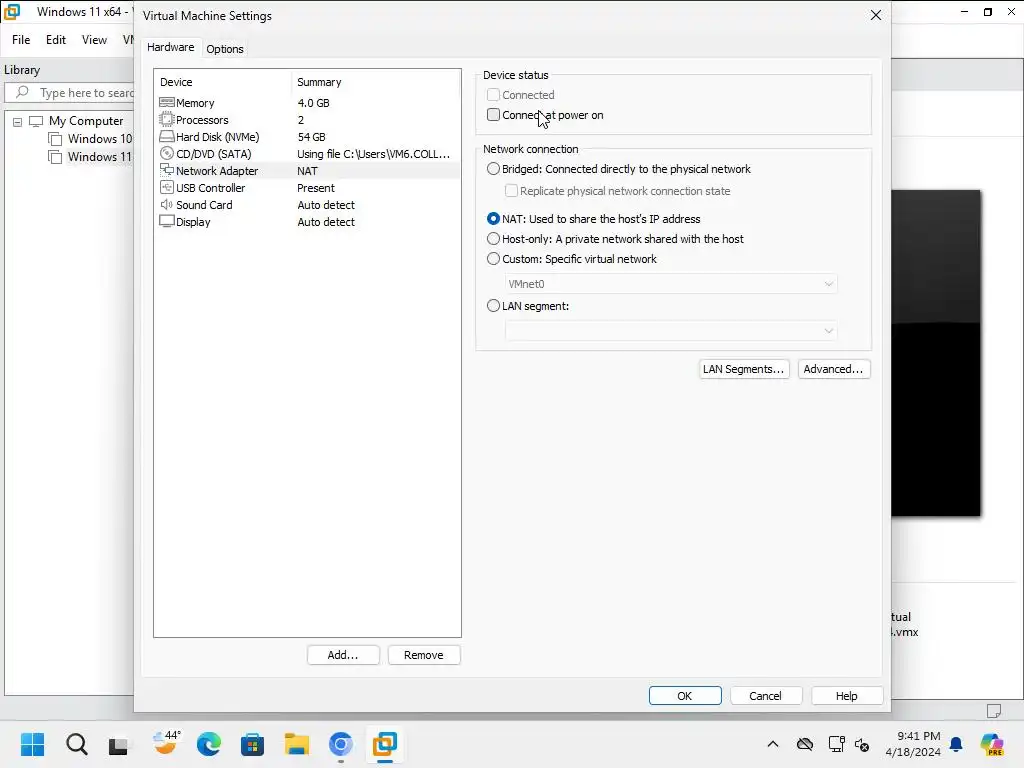Enable Connect at power on checkbox
Viewport: 1024px width, 768px height.
pyautogui.click(x=494, y=115)
